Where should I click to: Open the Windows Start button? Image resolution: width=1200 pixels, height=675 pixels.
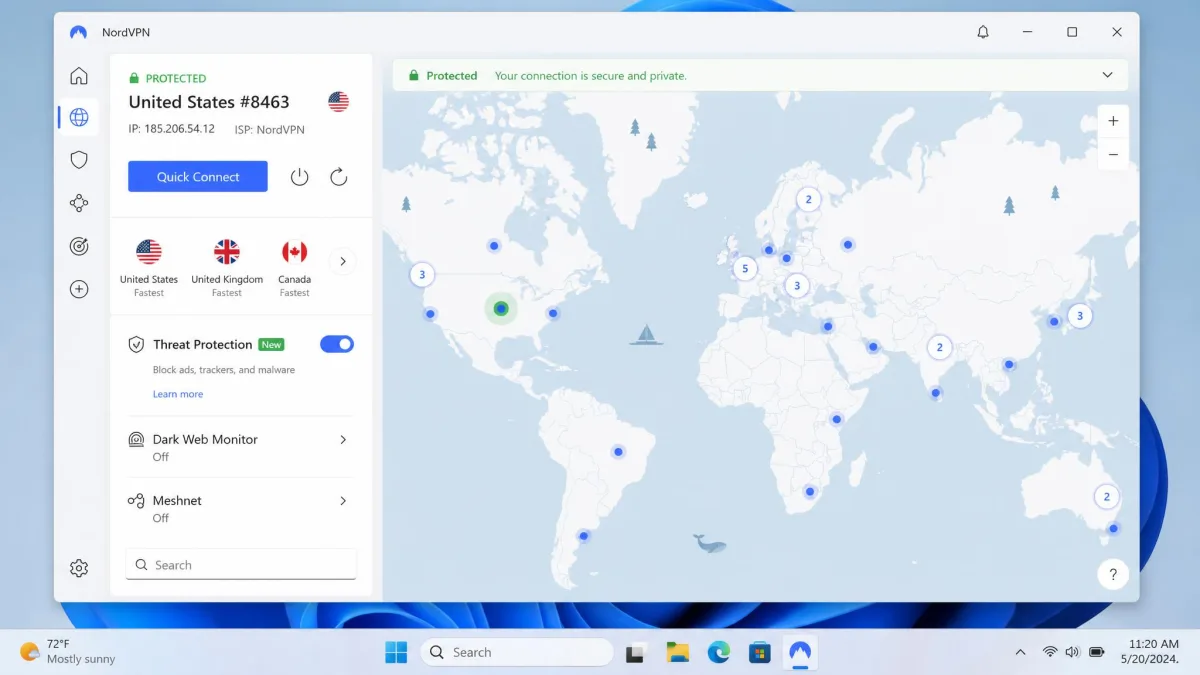pos(396,652)
